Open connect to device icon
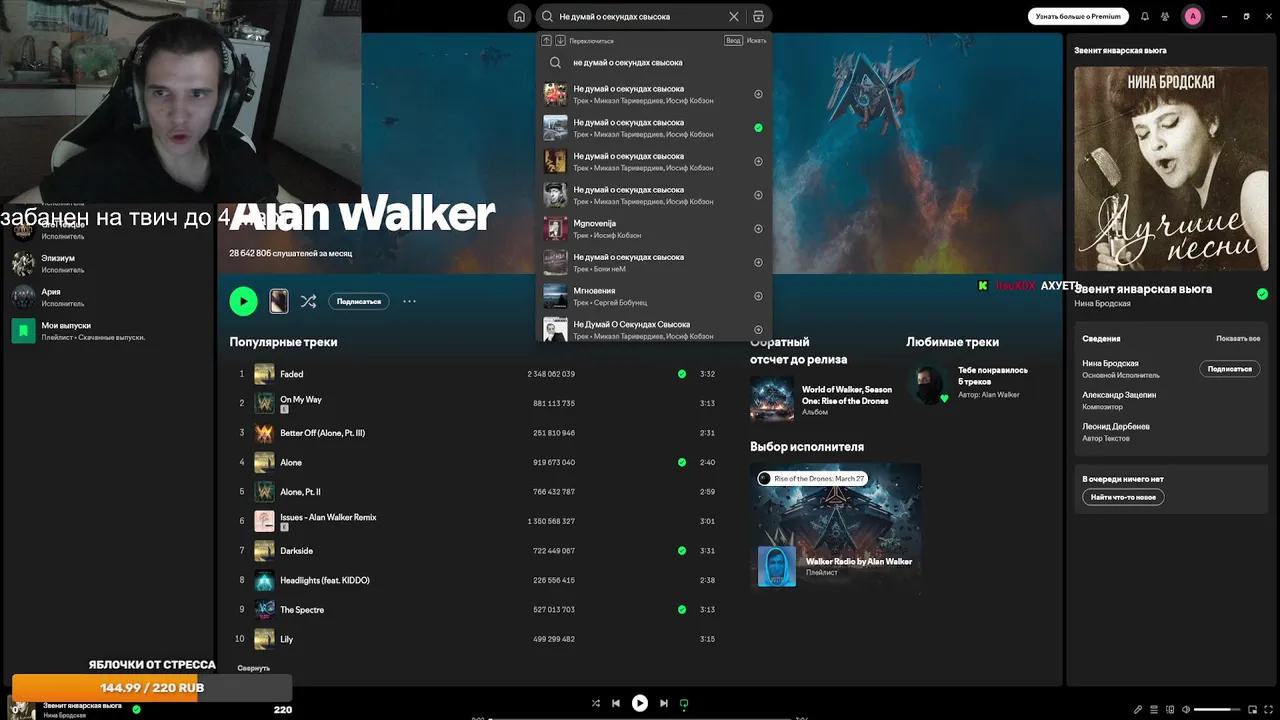This screenshot has width=1280, height=720. [x=1170, y=710]
